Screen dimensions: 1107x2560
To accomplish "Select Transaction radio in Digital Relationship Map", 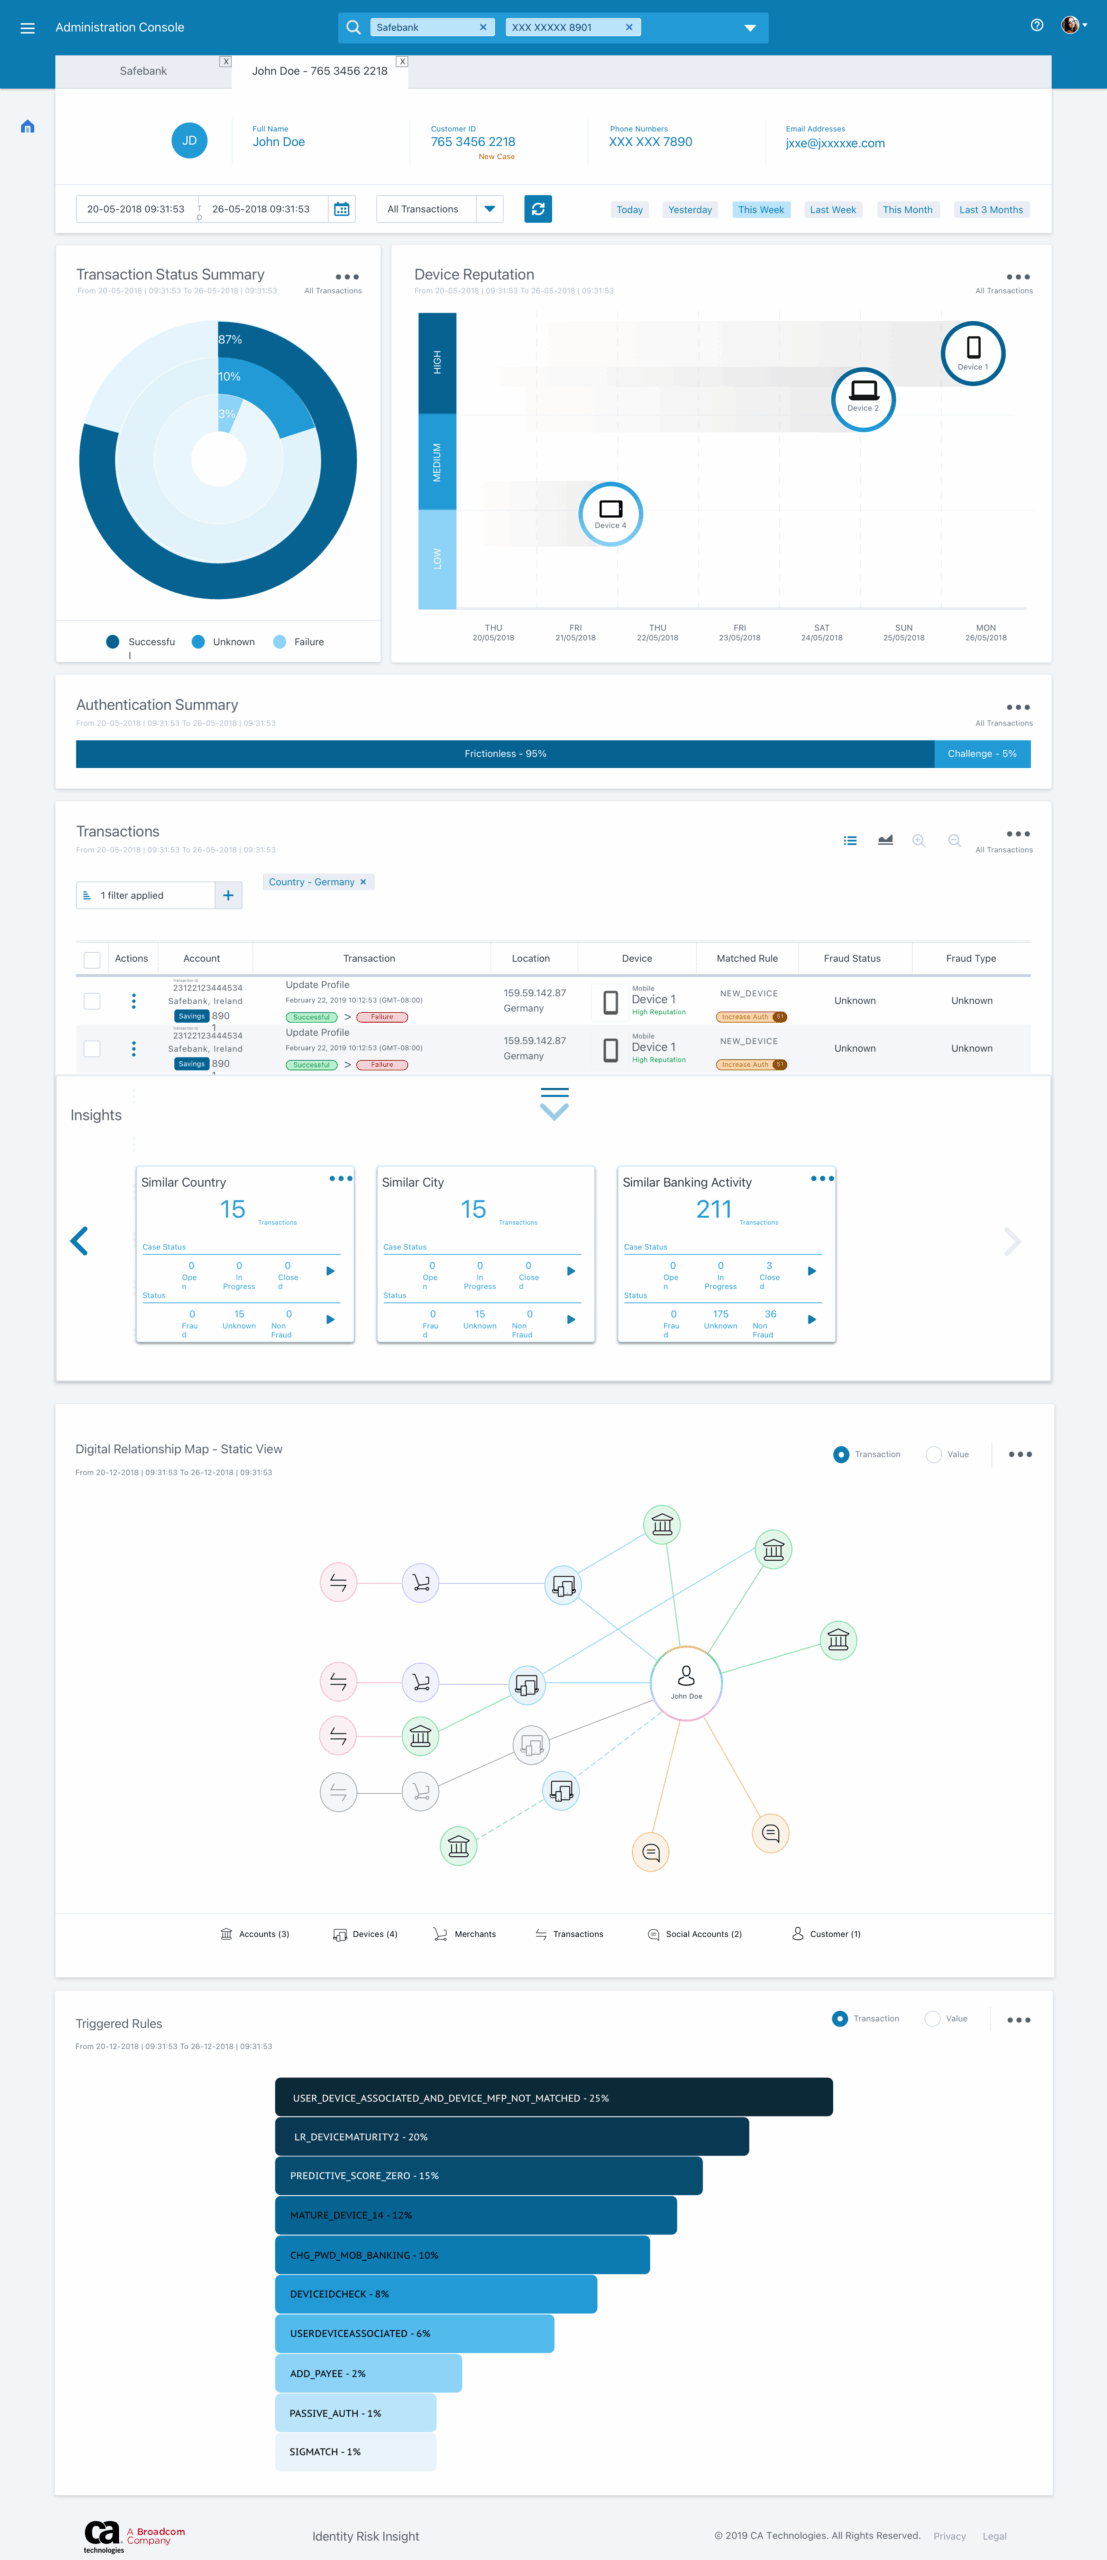I will coord(841,1454).
